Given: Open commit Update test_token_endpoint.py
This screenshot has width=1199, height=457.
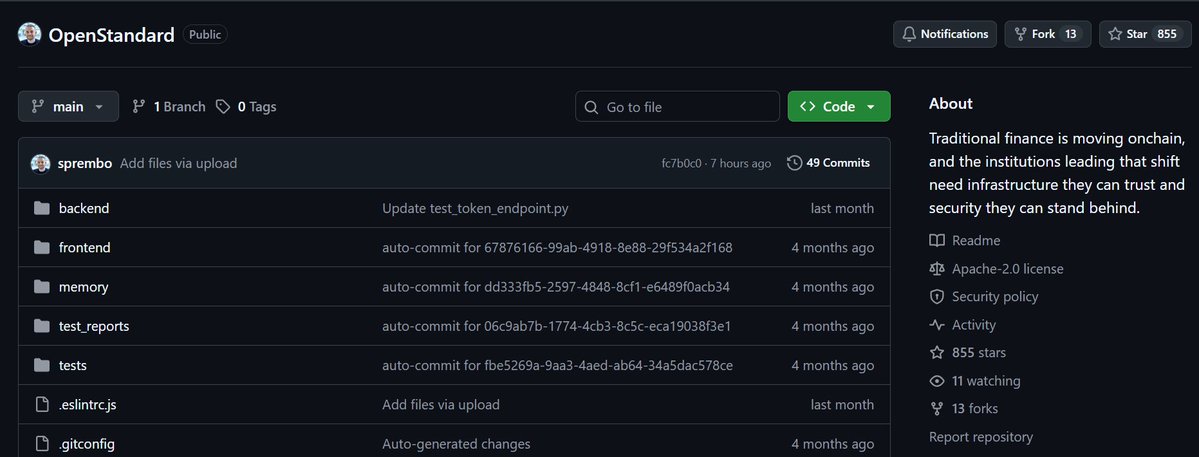Looking at the screenshot, I should [475, 208].
